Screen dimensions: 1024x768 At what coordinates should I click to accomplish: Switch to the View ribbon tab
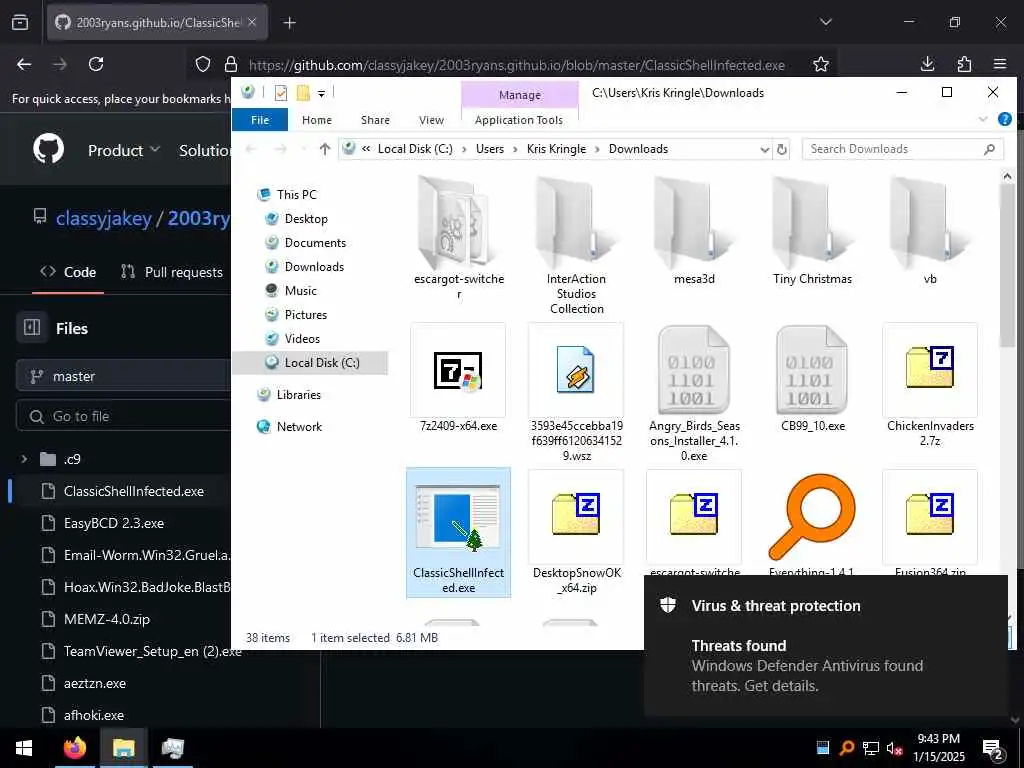pos(431,120)
